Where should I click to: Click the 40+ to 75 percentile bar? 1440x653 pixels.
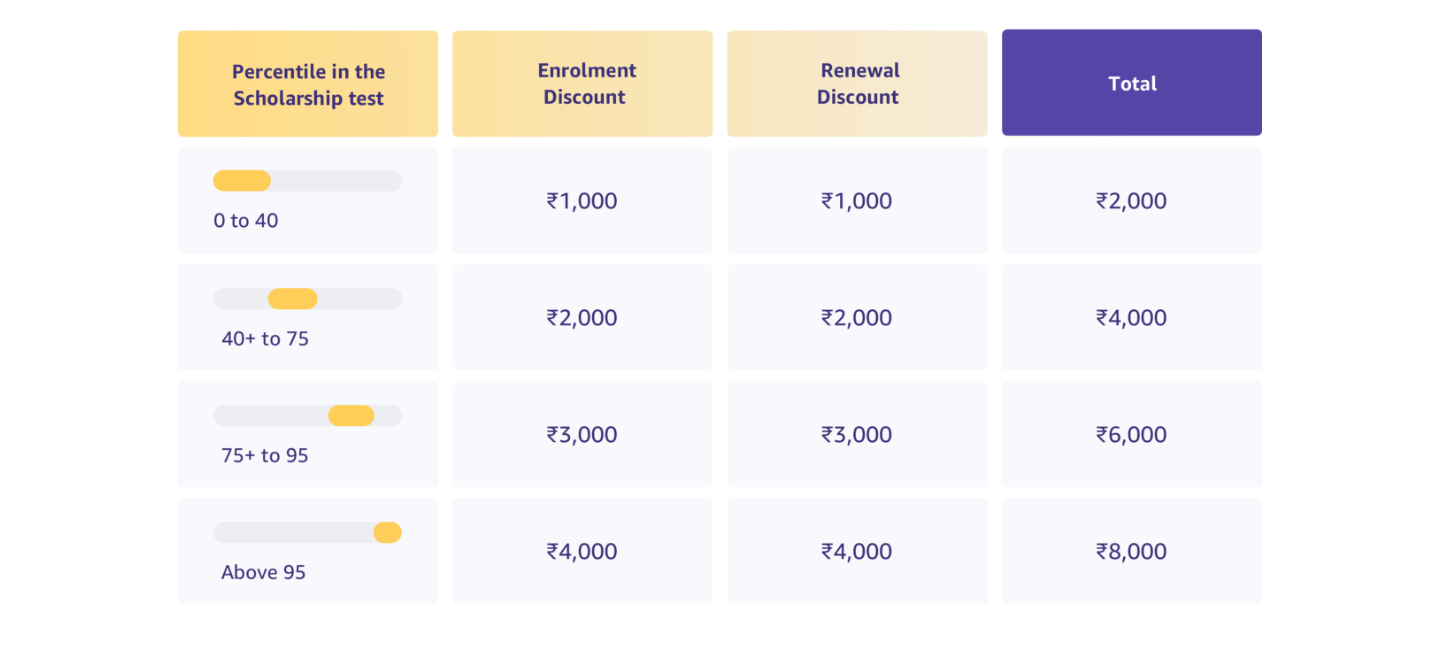pos(307,299)
